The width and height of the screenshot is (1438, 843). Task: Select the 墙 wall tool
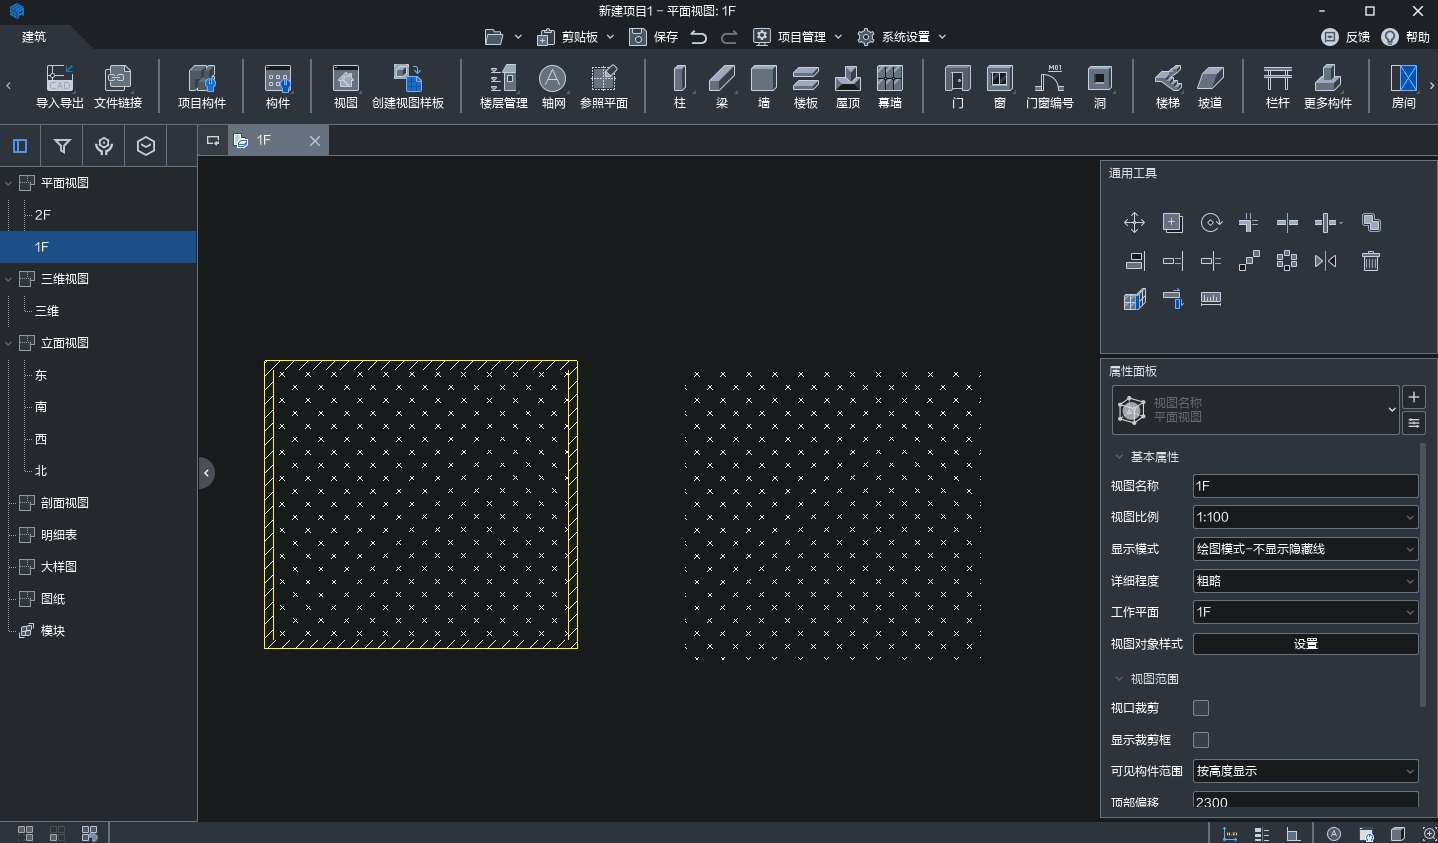point(764,86)
